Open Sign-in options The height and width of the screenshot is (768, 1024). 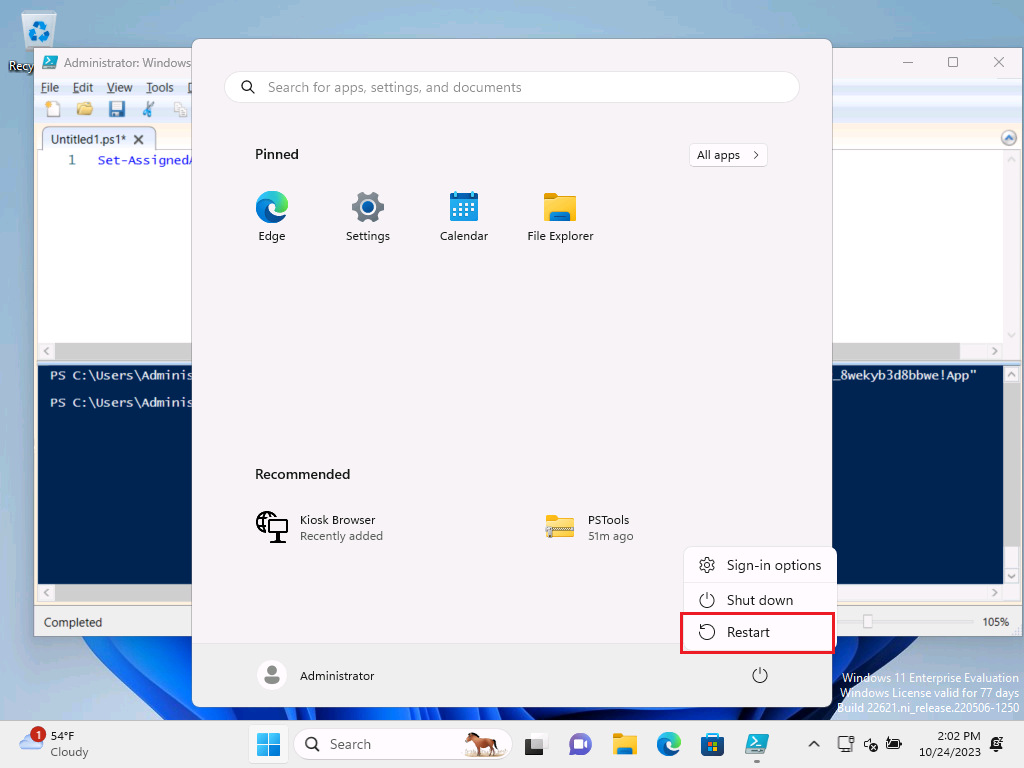pos(760,565)
